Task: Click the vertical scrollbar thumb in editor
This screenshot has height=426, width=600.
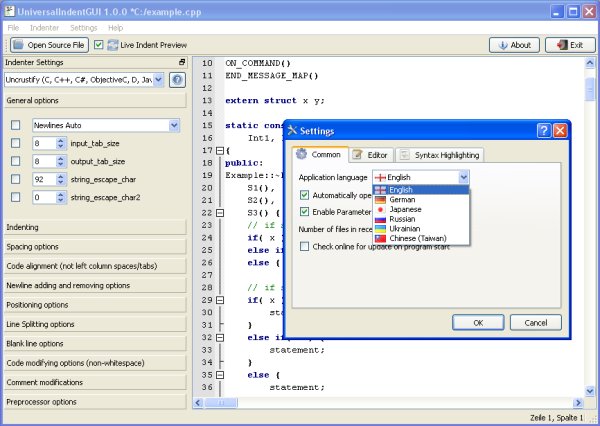Action: (x=590, y=89)
